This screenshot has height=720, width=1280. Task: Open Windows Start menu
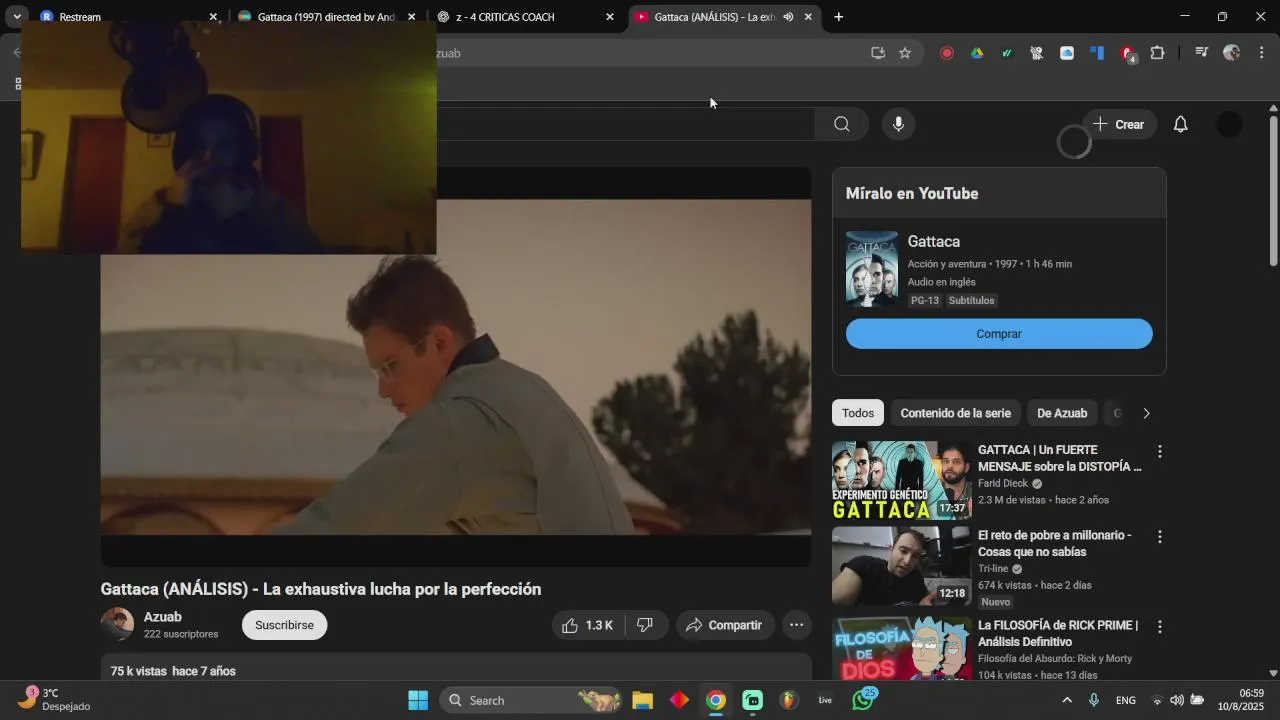click(x=418, y=700)
